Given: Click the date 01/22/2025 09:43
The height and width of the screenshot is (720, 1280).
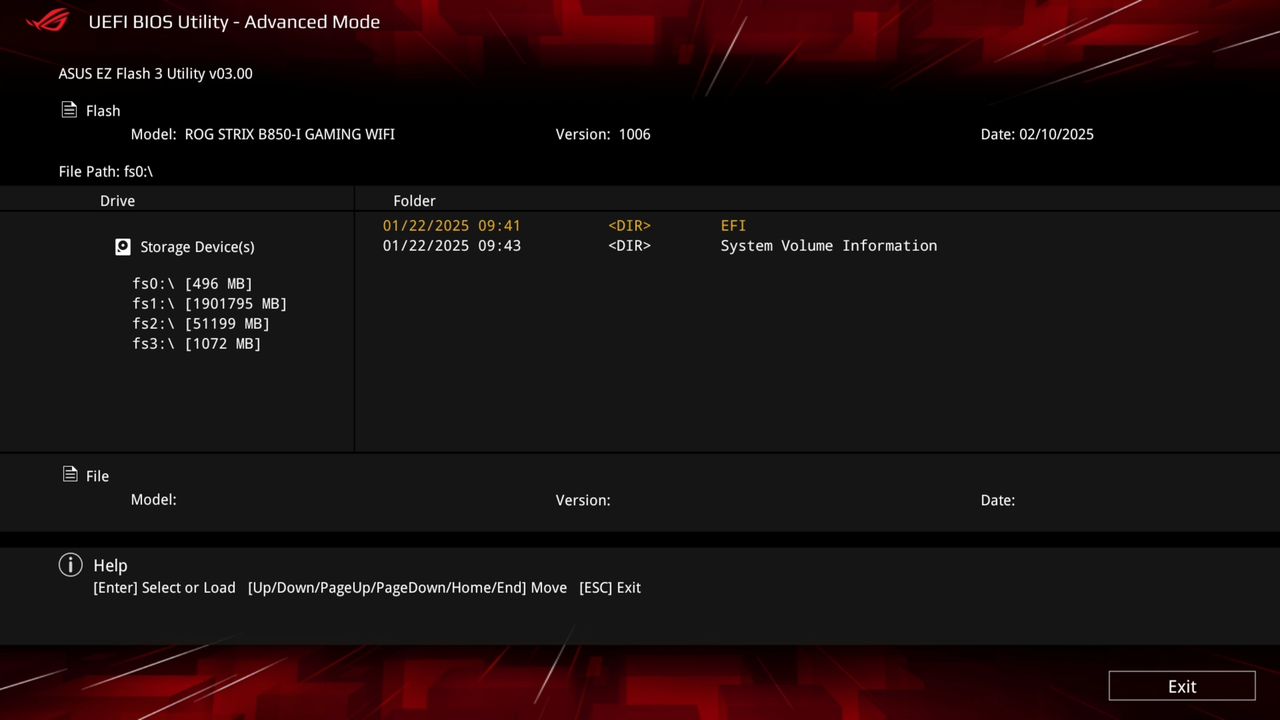Looking at the screenshot, I should (452, 246).
